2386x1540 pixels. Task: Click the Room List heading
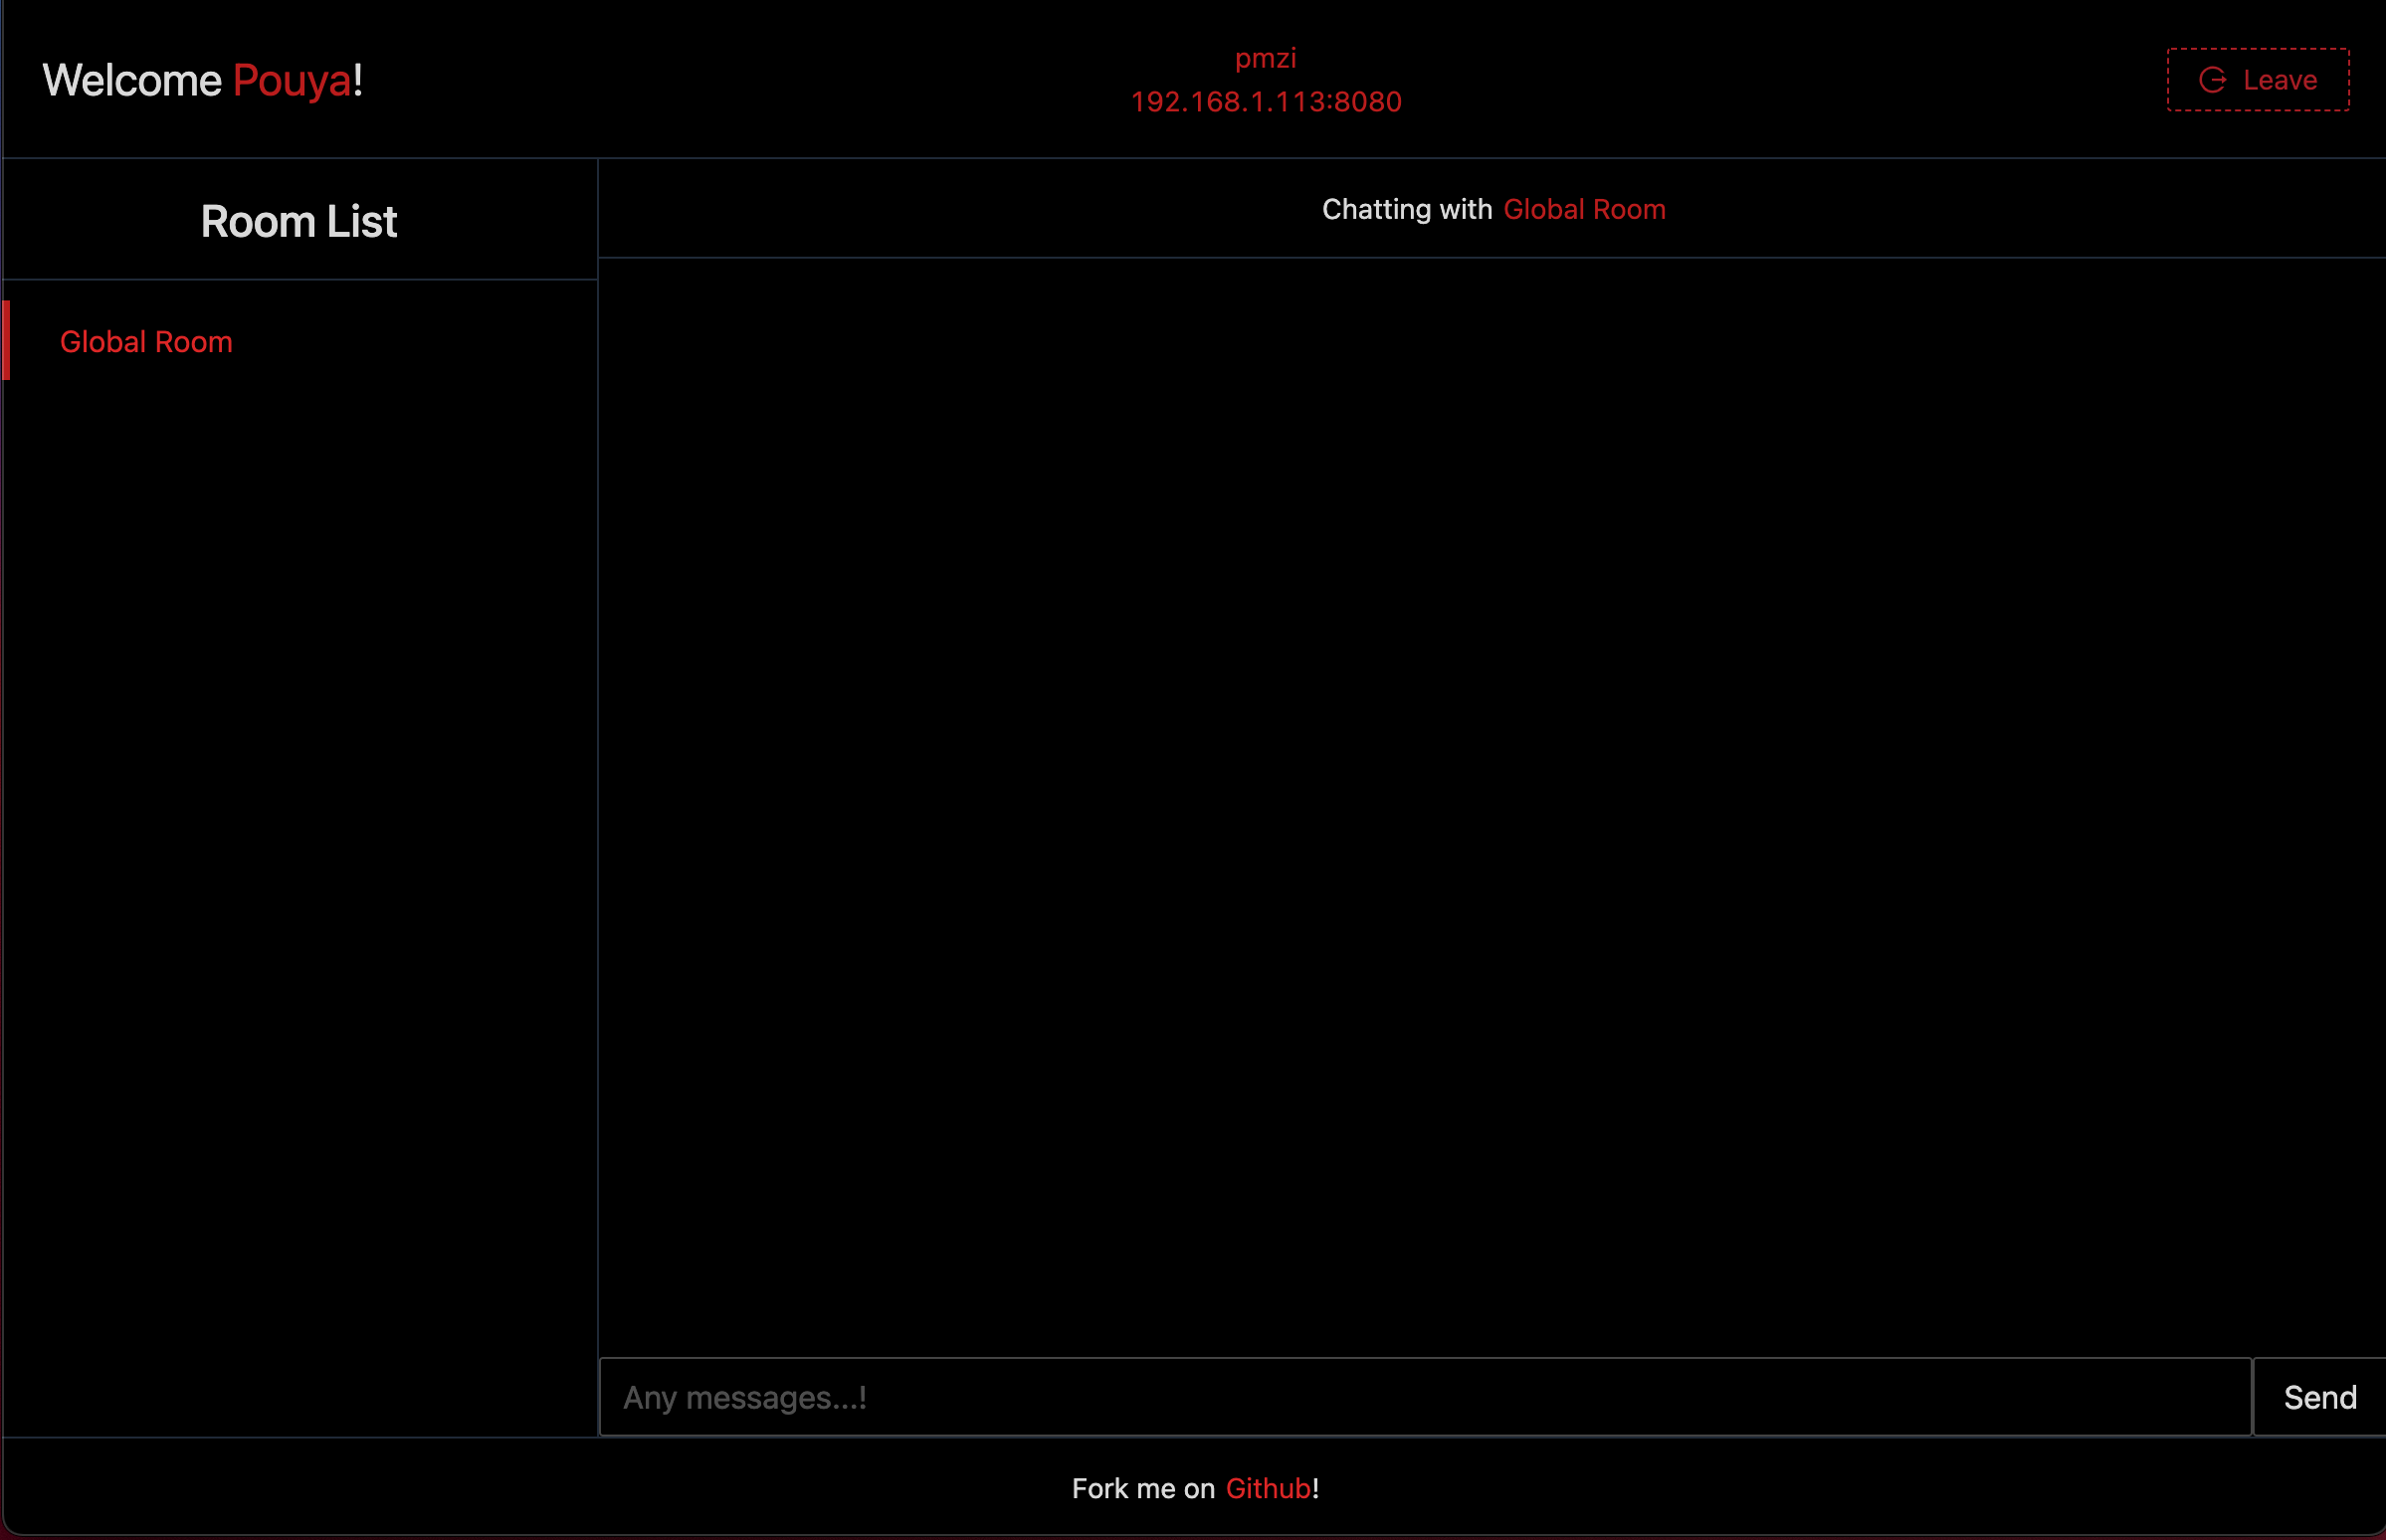point(298,221)
